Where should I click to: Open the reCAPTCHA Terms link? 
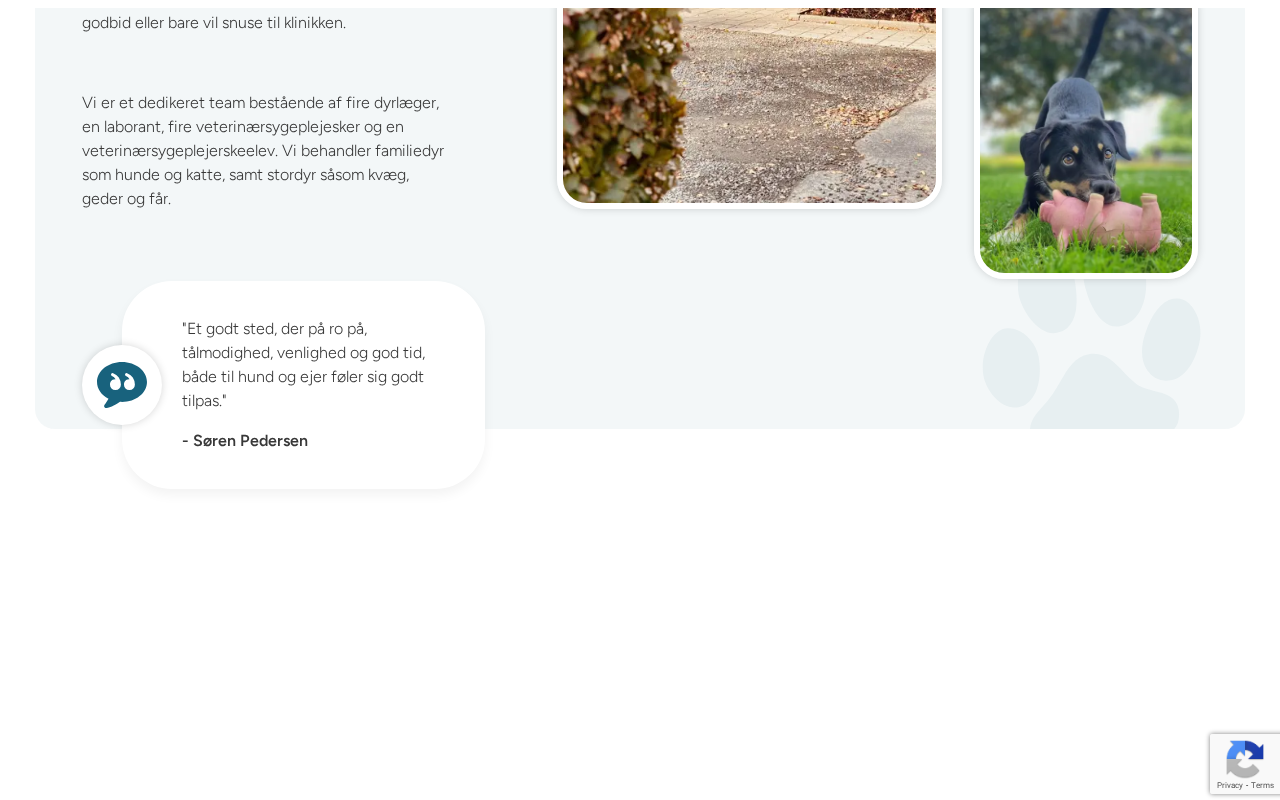point(1262,786)
